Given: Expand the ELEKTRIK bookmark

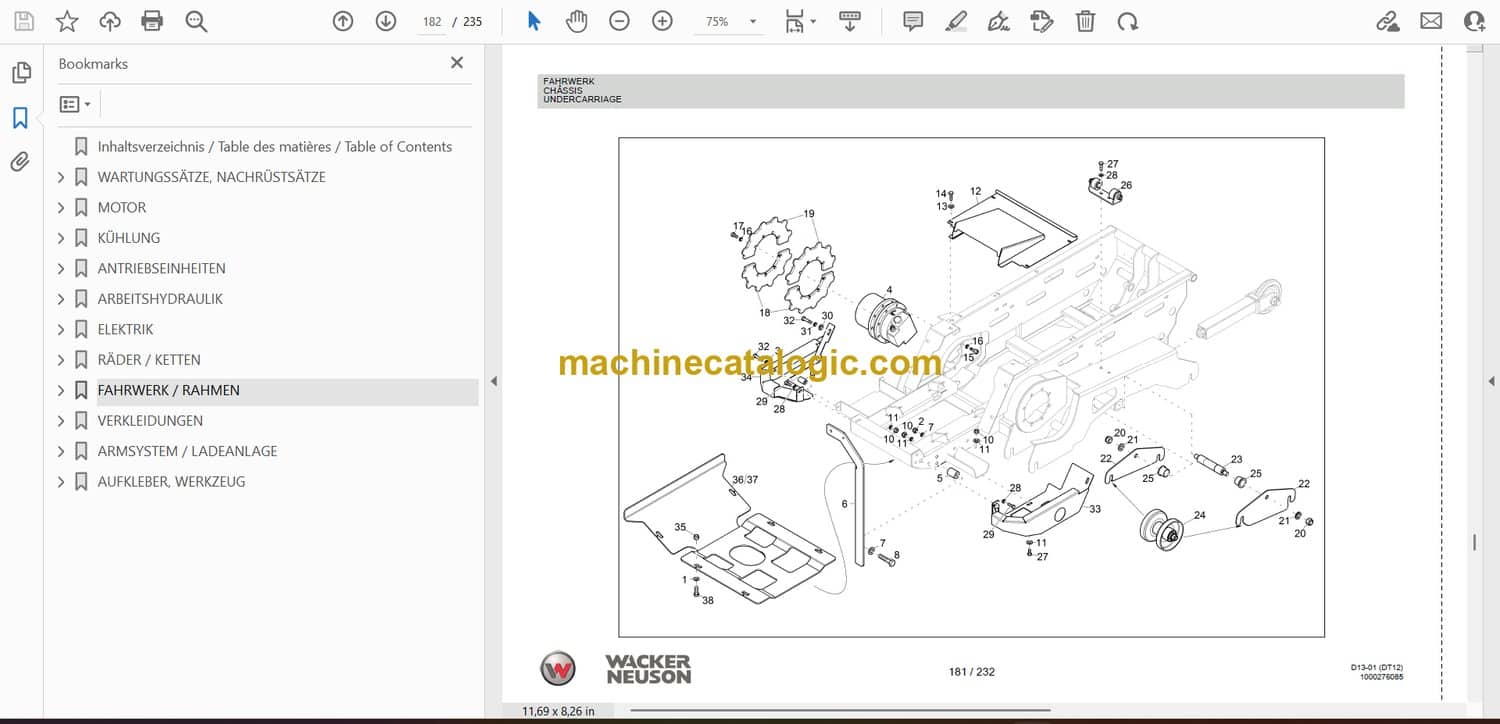Looking at the screenshot, I should point(61,330).
